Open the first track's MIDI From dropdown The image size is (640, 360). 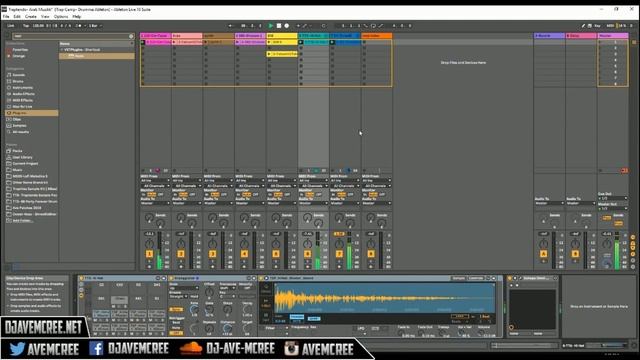pos(155,180)
